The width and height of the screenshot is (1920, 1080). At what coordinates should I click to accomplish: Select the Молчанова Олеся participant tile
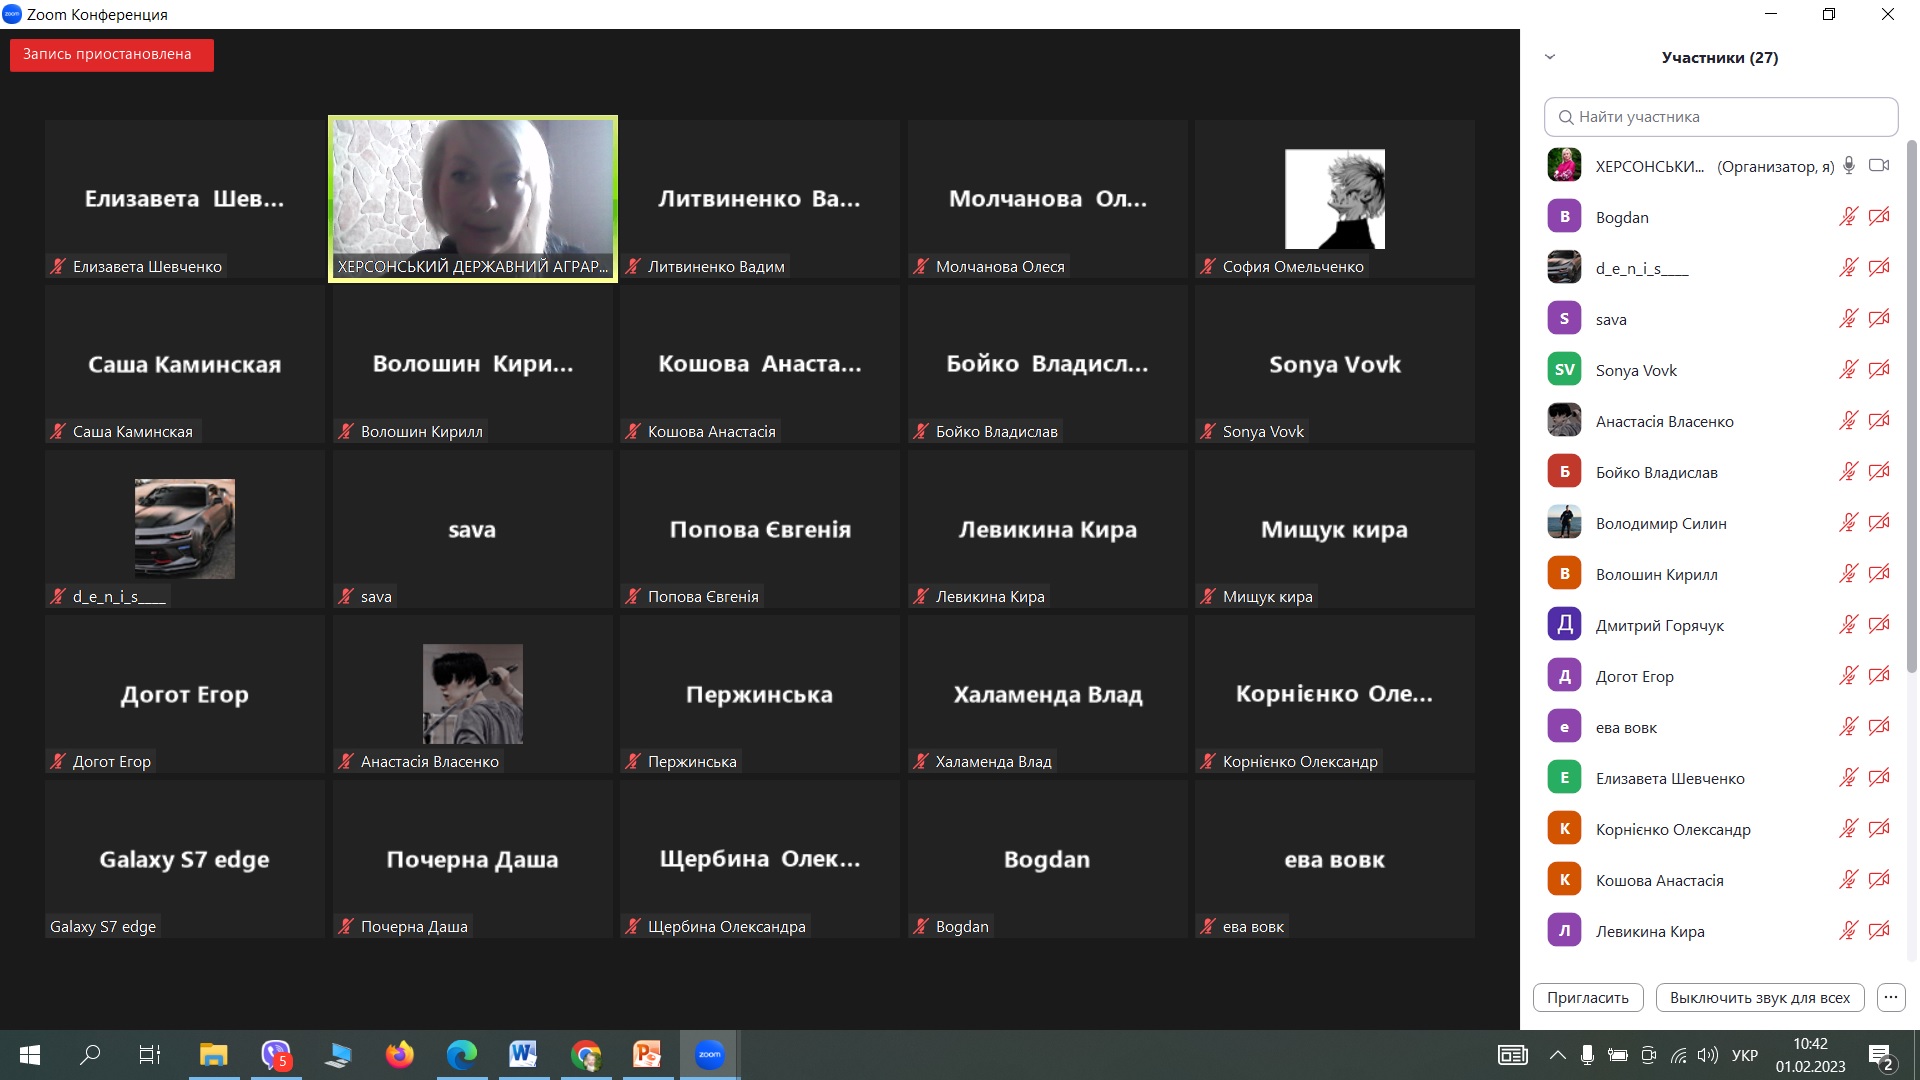[1047, 199]
